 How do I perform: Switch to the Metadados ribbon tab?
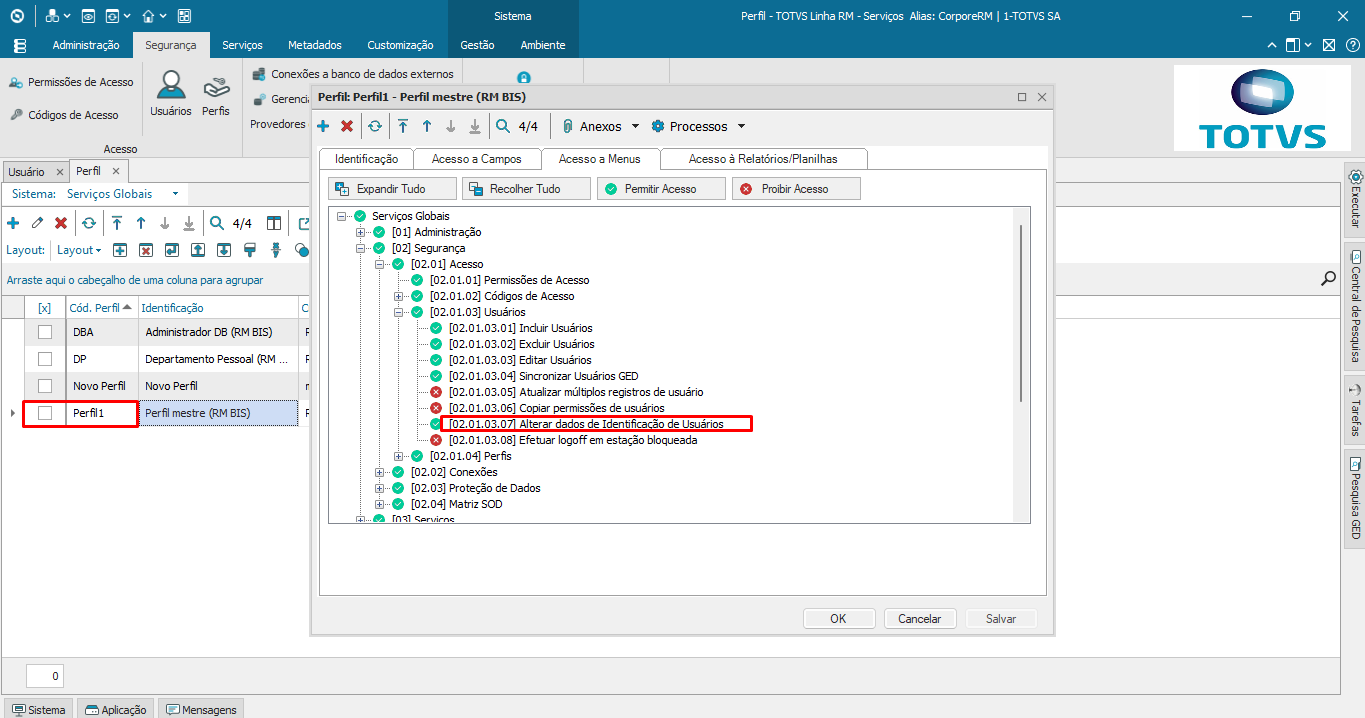pyautogui.click(x=315, y=45)
